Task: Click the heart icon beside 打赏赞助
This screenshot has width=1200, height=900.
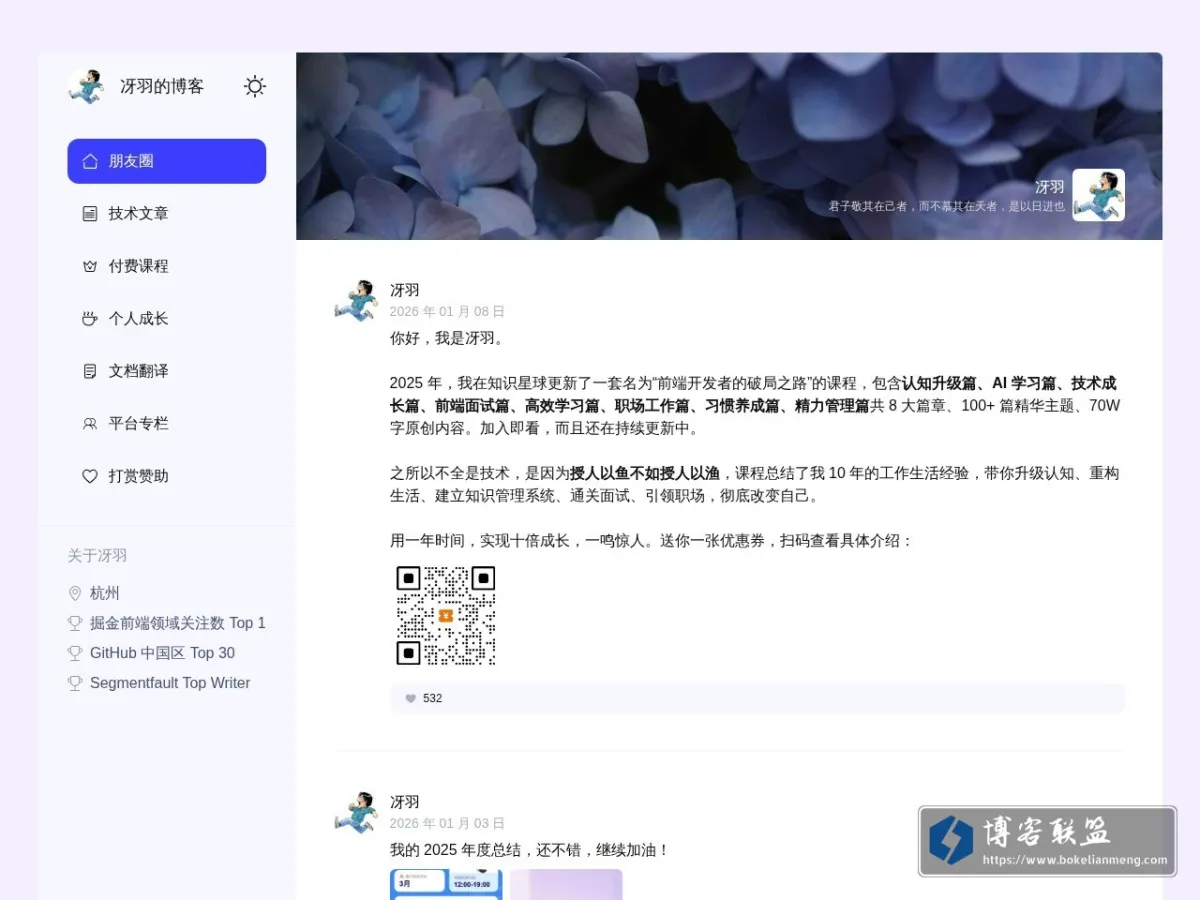Action: pos(90,476)
